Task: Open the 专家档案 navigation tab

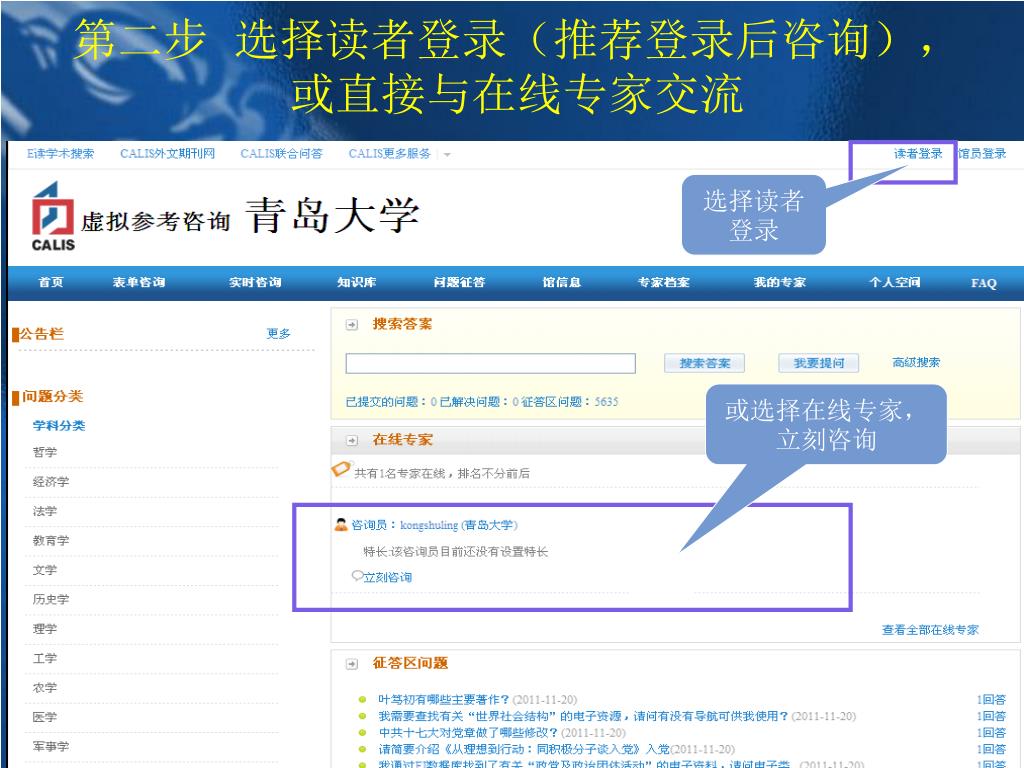Action: [664, 282]
